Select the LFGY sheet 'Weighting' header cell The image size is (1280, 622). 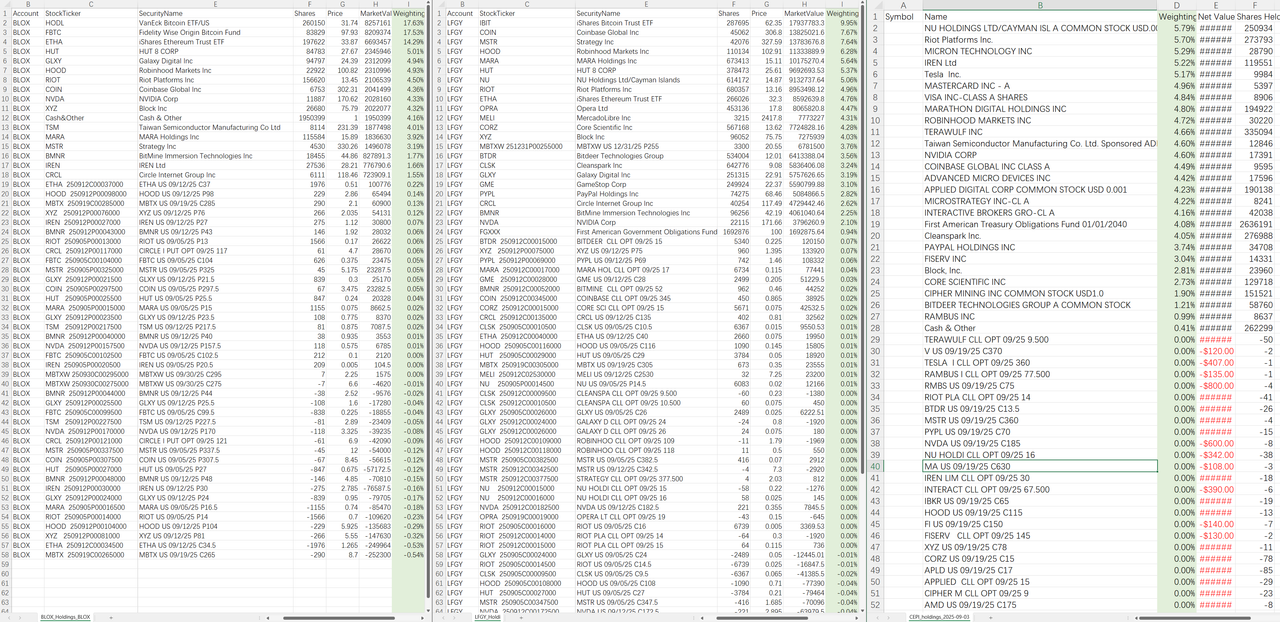(843, 14)
